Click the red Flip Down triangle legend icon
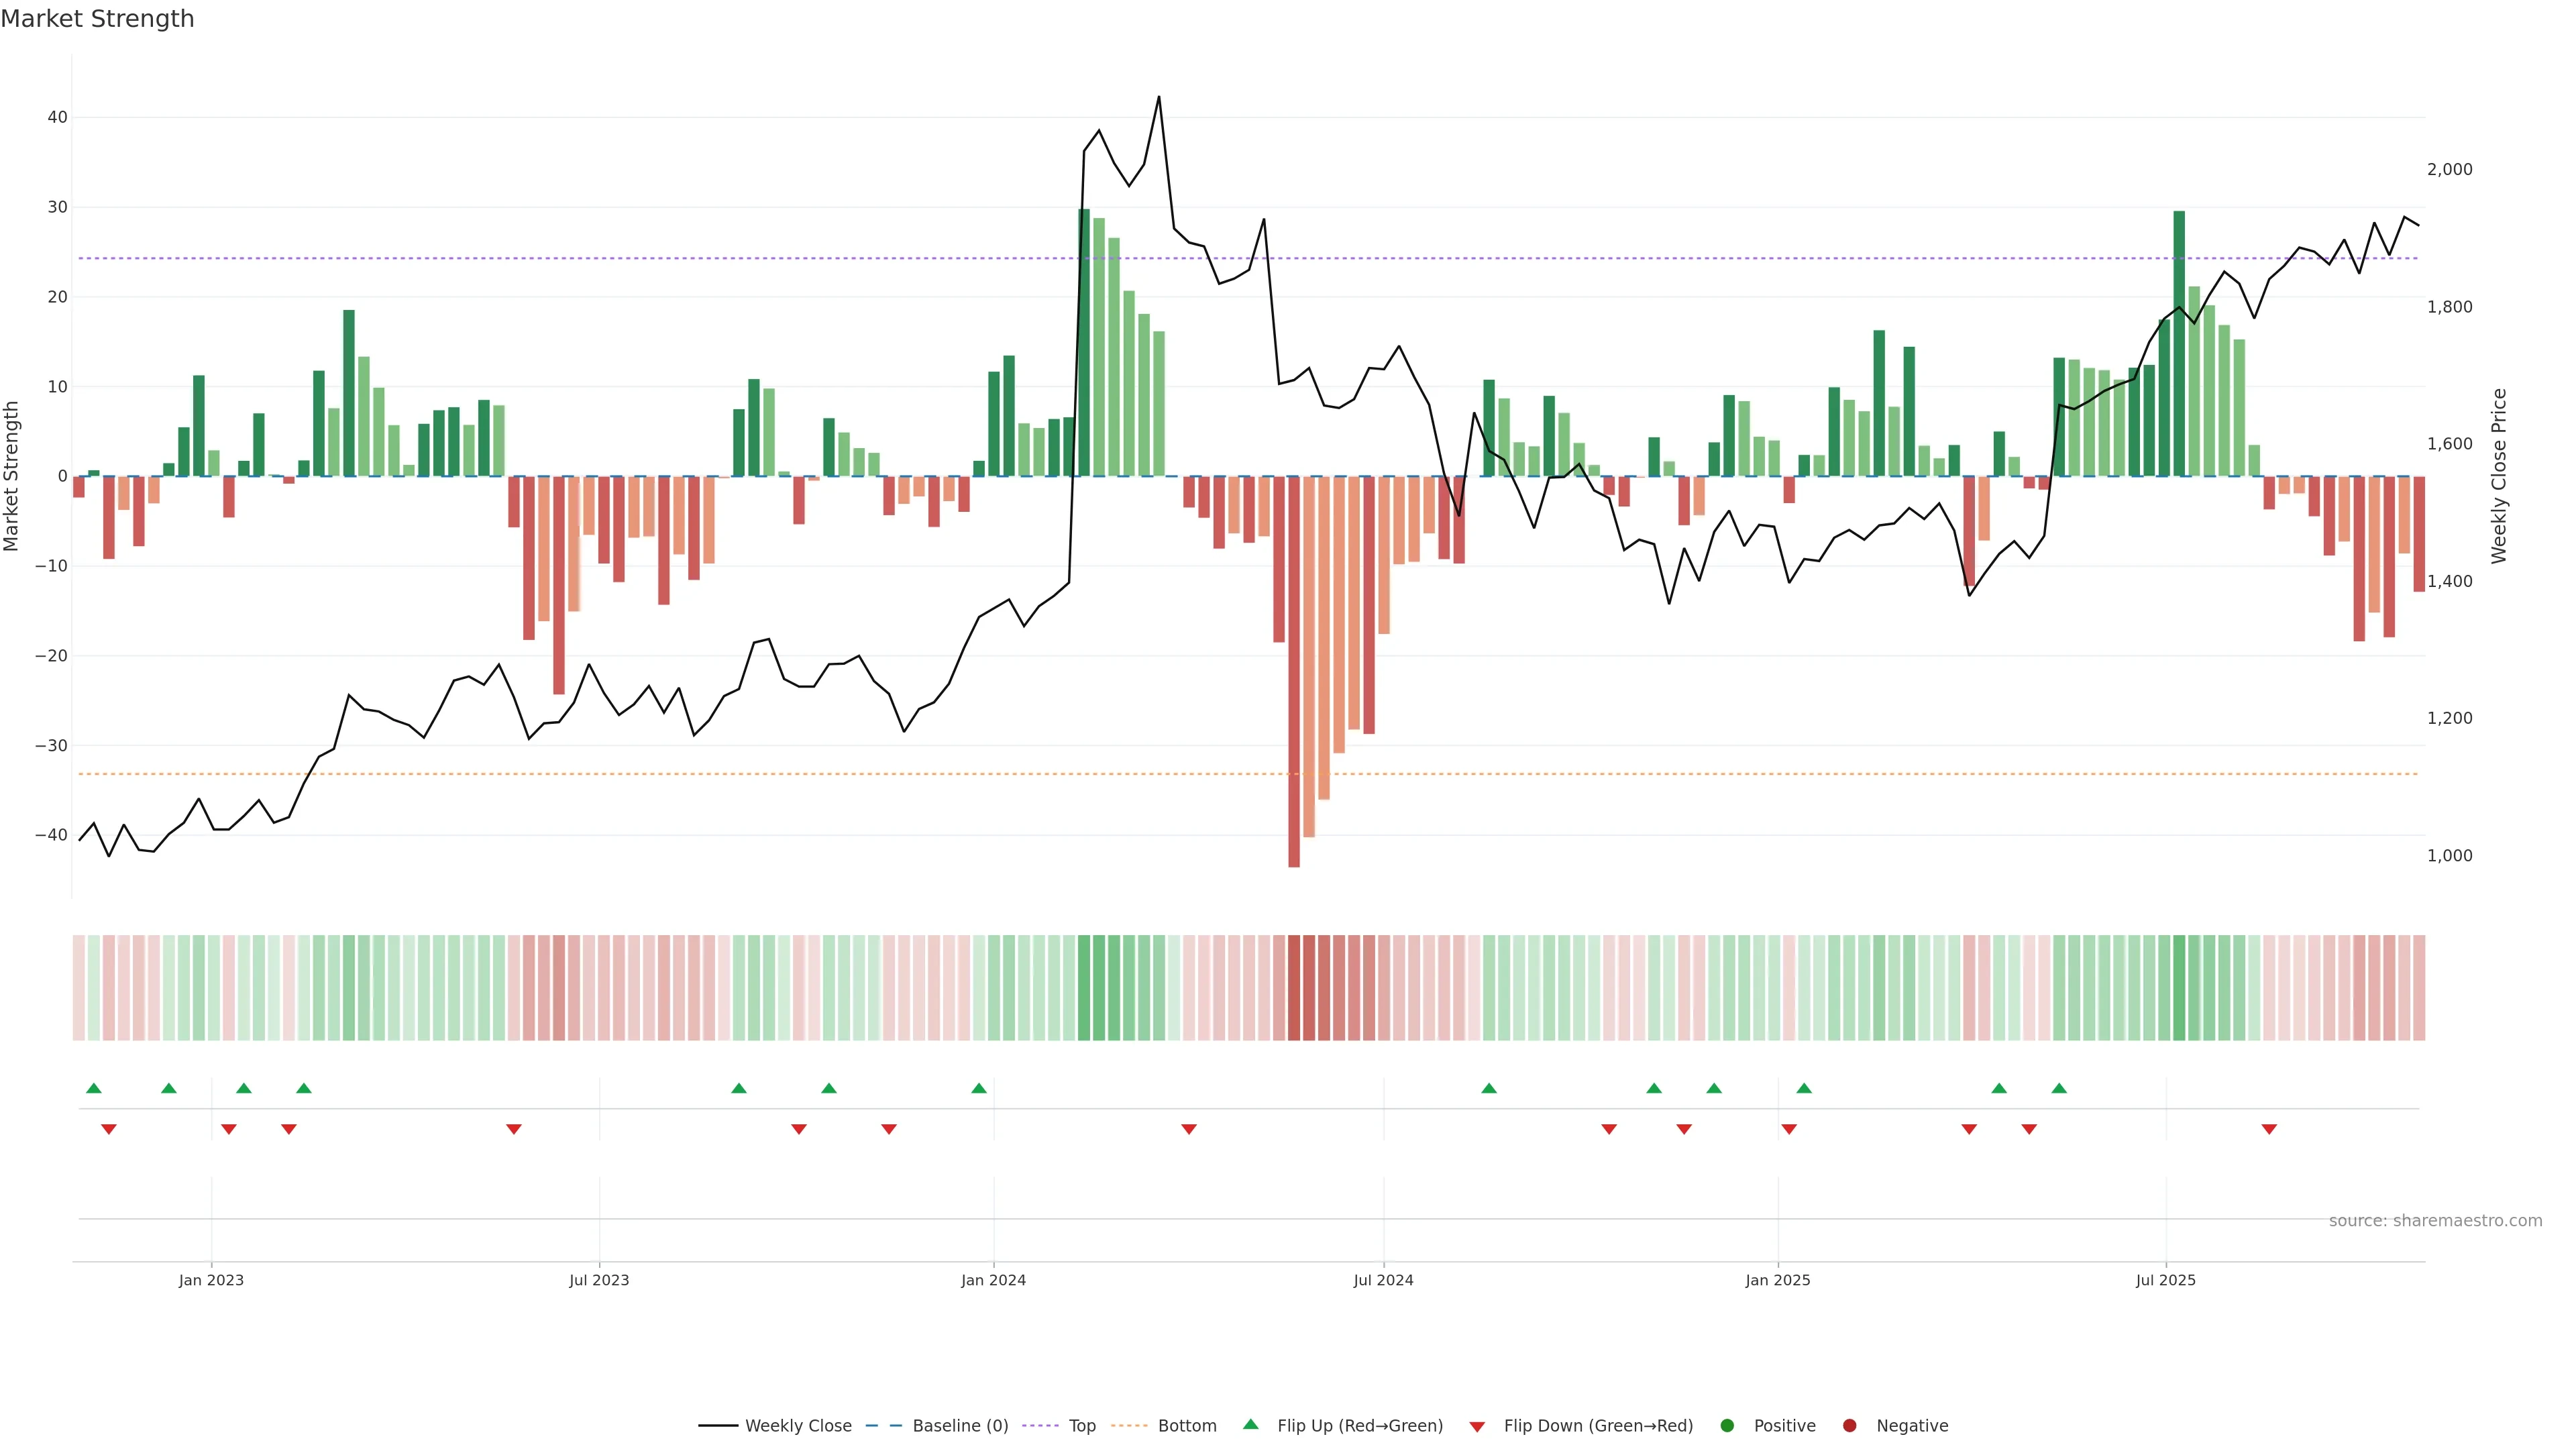 pos(1477,1426)
